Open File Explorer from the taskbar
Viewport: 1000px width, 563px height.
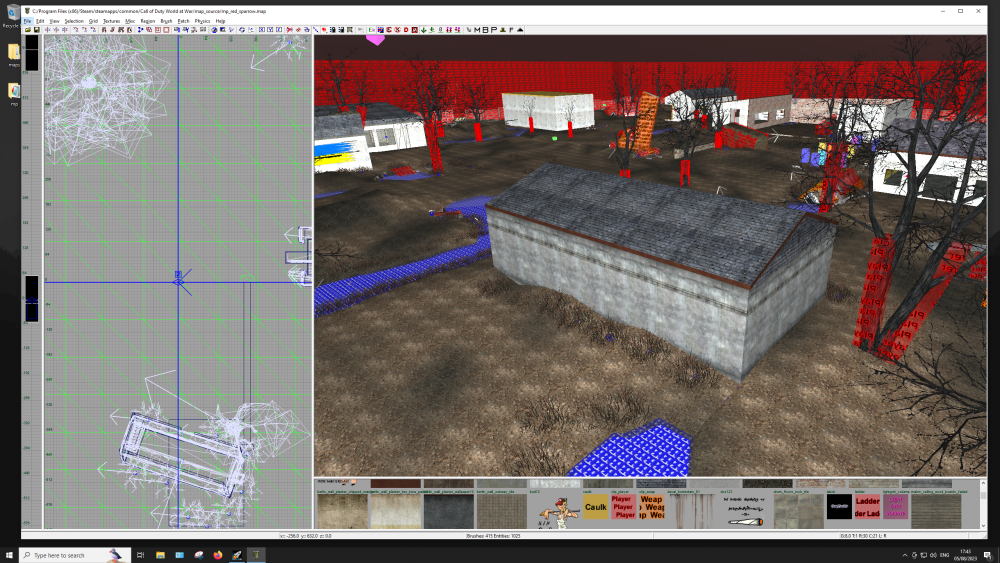(x=160, y=555)
